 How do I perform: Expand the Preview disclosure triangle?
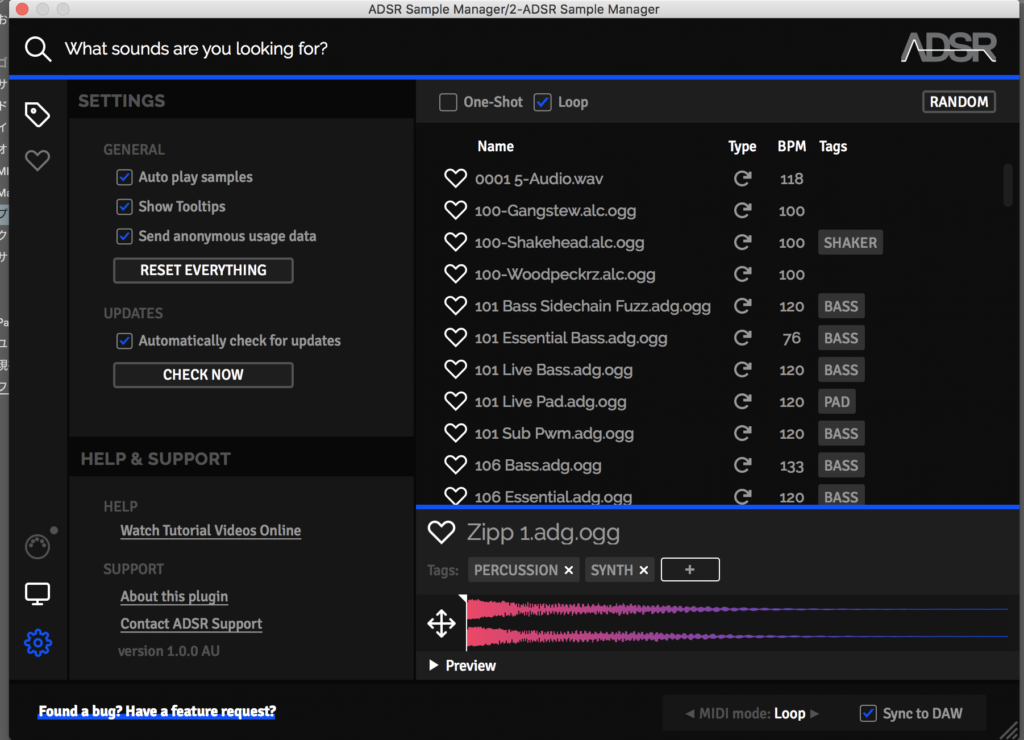coord(433,666)
